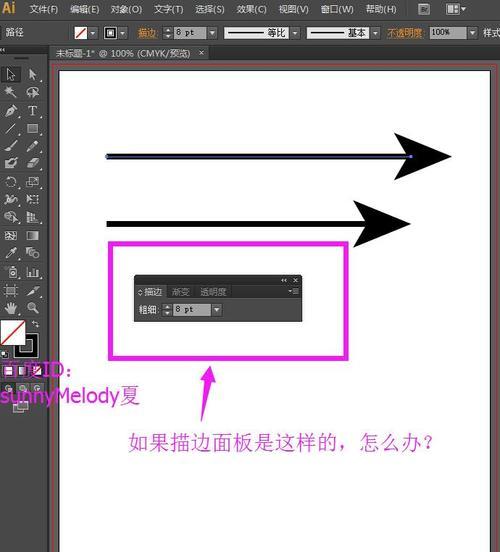
Task: Select the Symbol Sprayer tool
Action: [x=12, y=272]
